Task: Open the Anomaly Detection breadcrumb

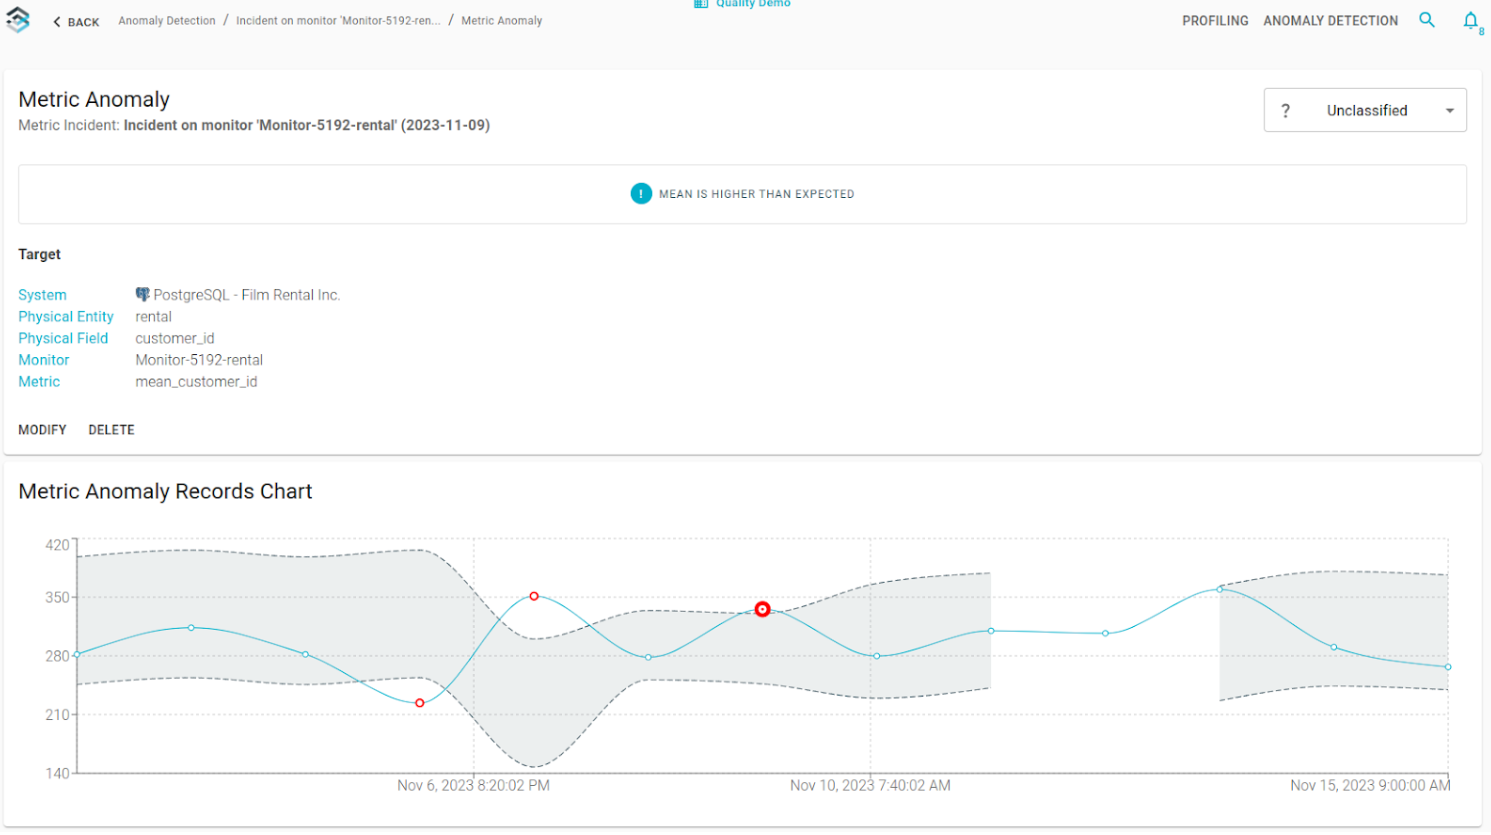Action: pos(167,21)
